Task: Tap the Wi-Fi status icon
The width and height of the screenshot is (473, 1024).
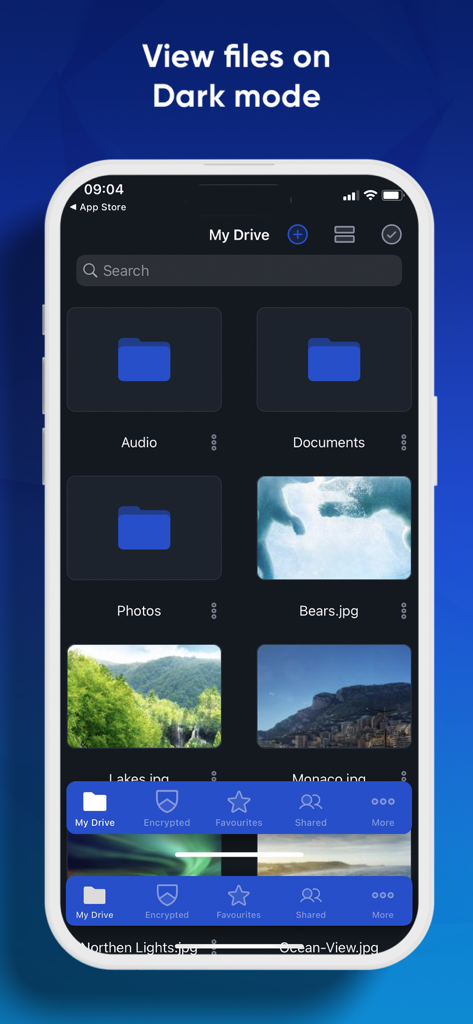Action: pos(370,195)
